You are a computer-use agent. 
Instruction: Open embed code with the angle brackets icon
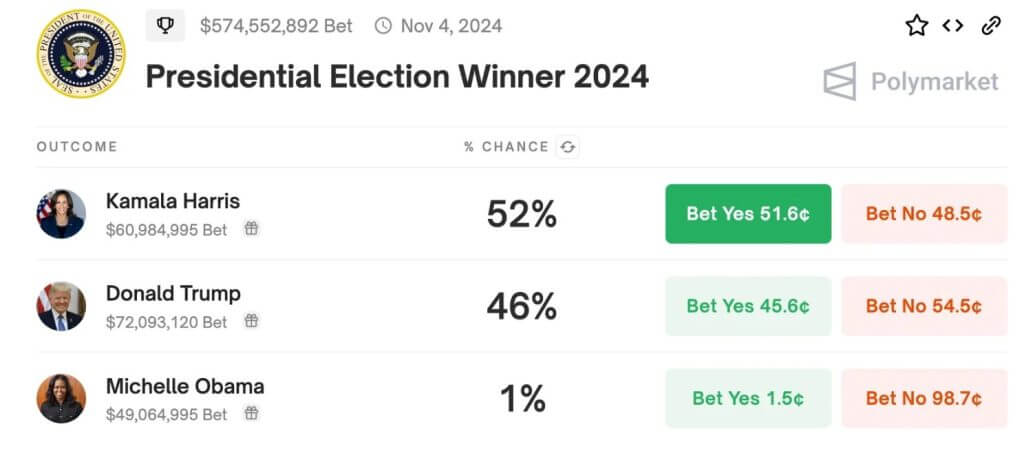click(x=953, y=25)
